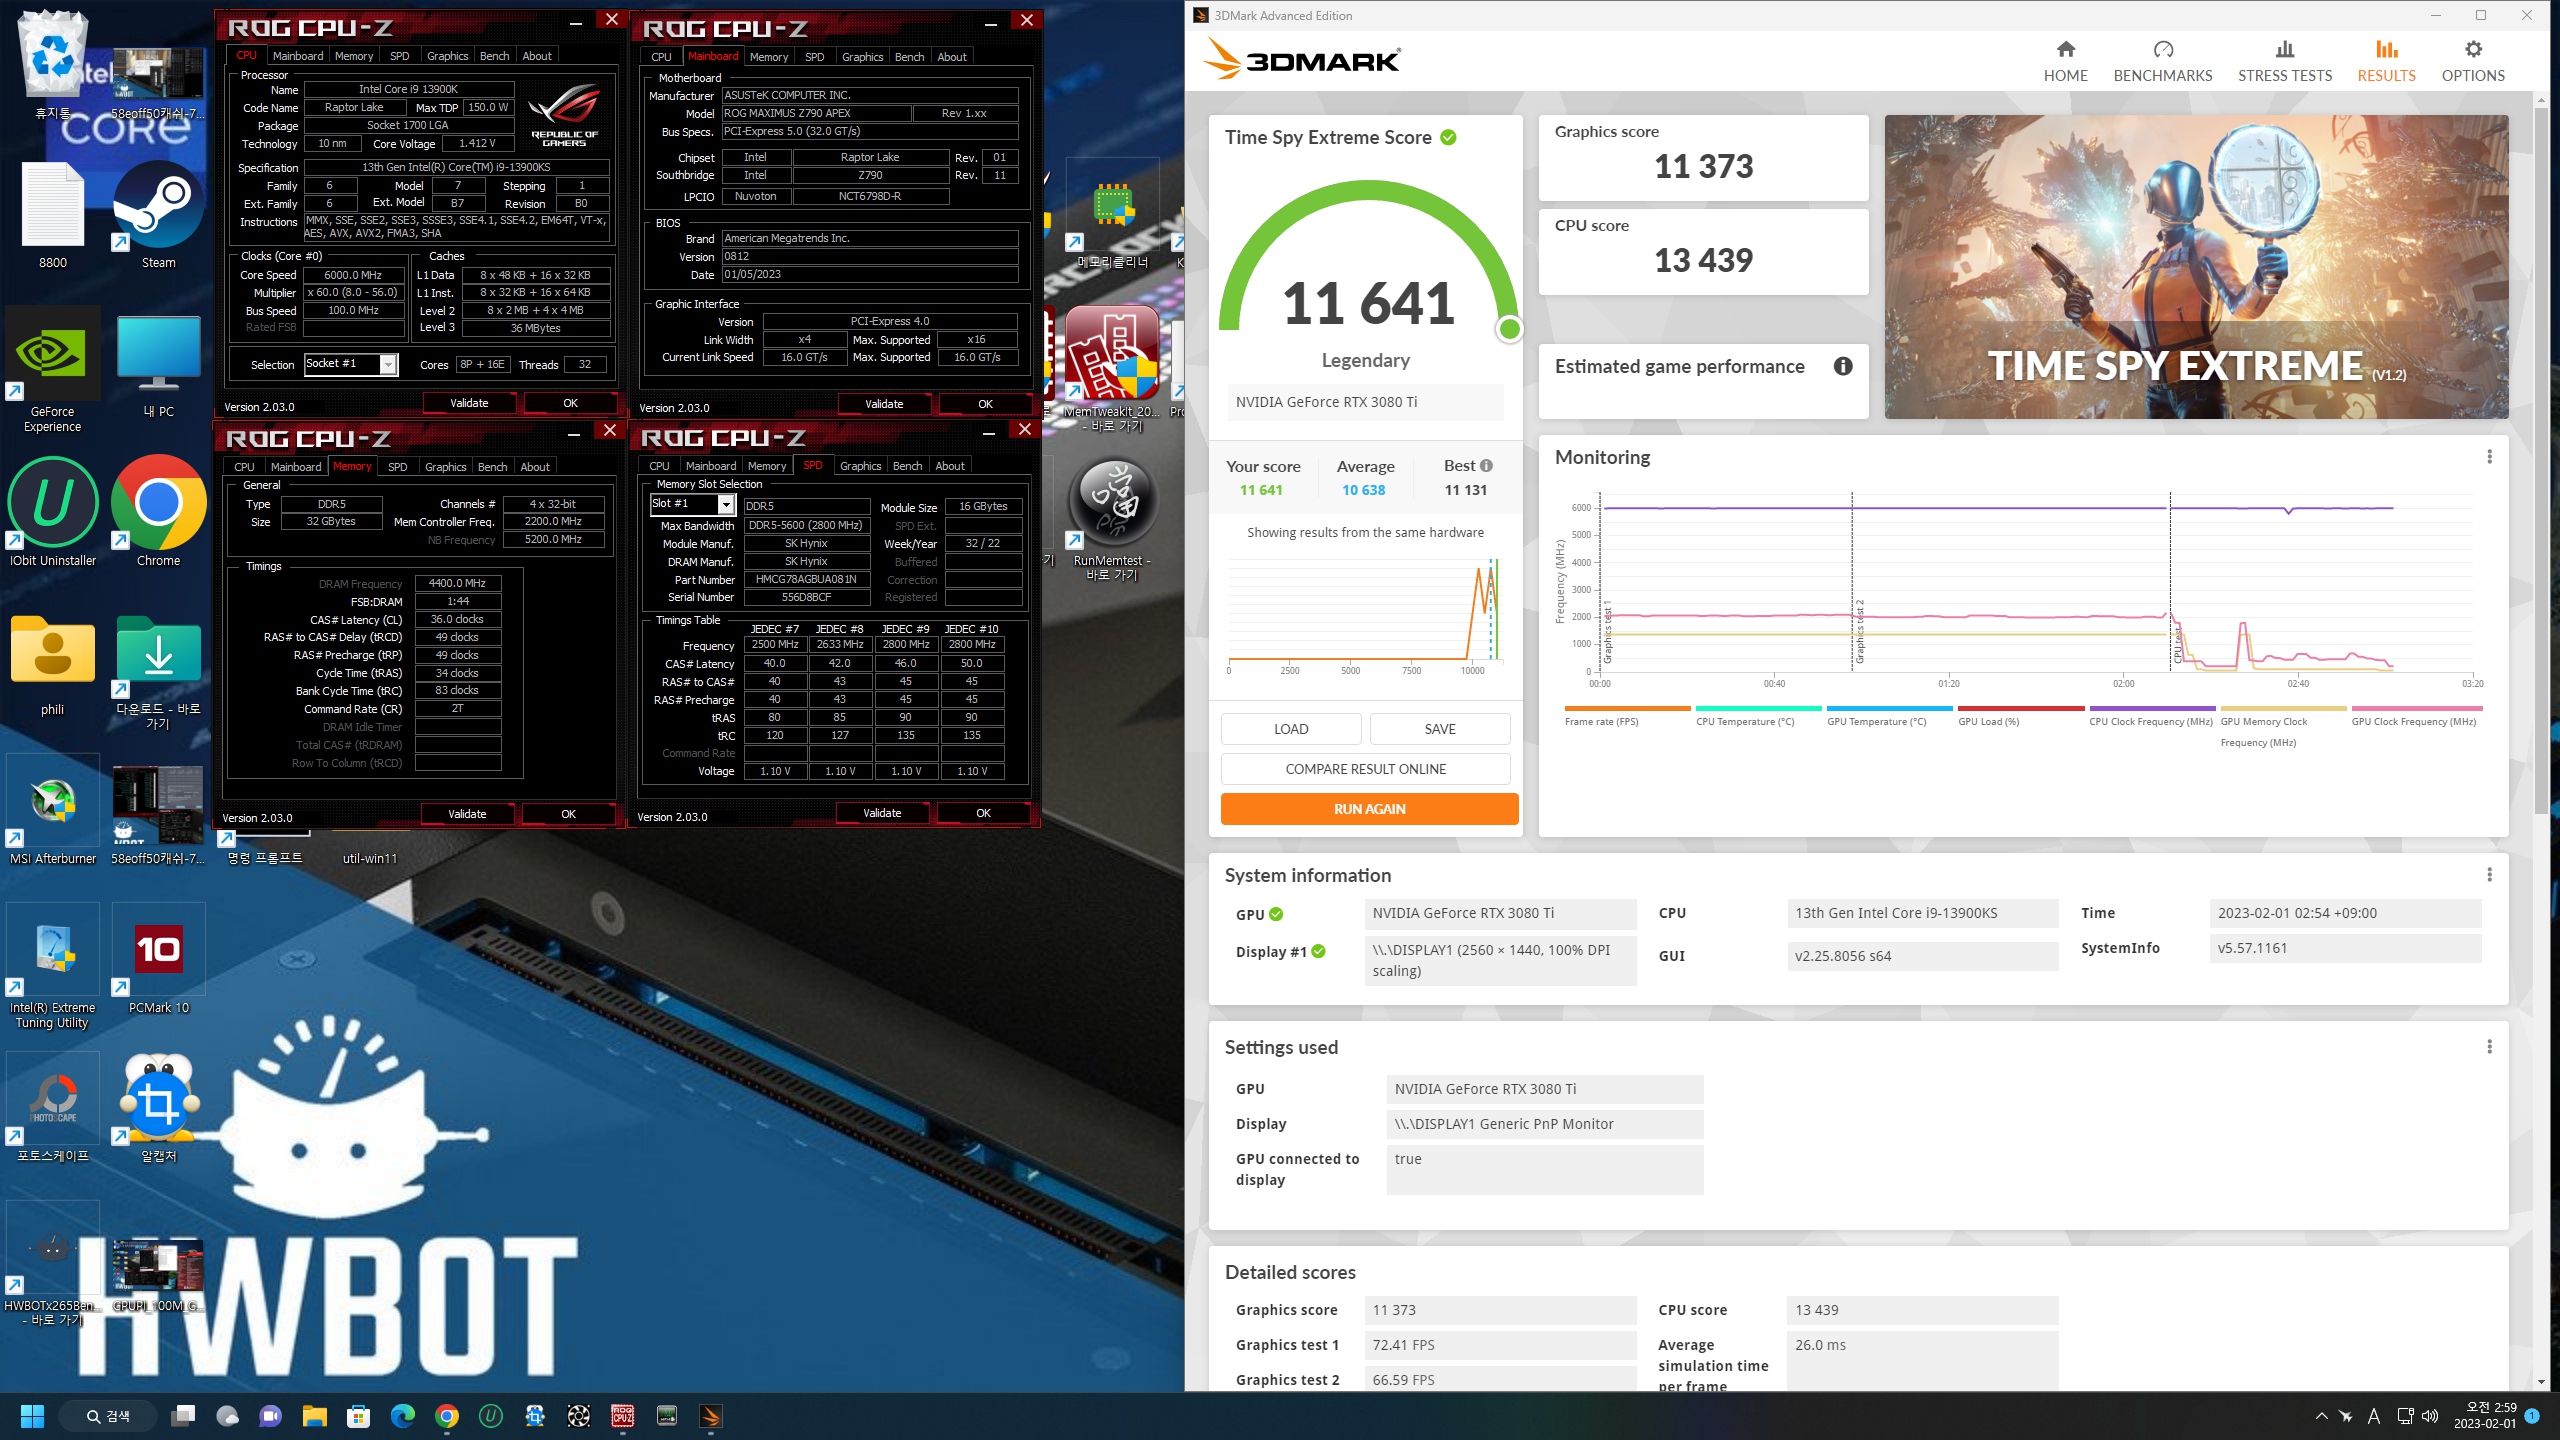
Task: Open the BENCHMARKS section in 3DMark
Action: [2162, 61]
